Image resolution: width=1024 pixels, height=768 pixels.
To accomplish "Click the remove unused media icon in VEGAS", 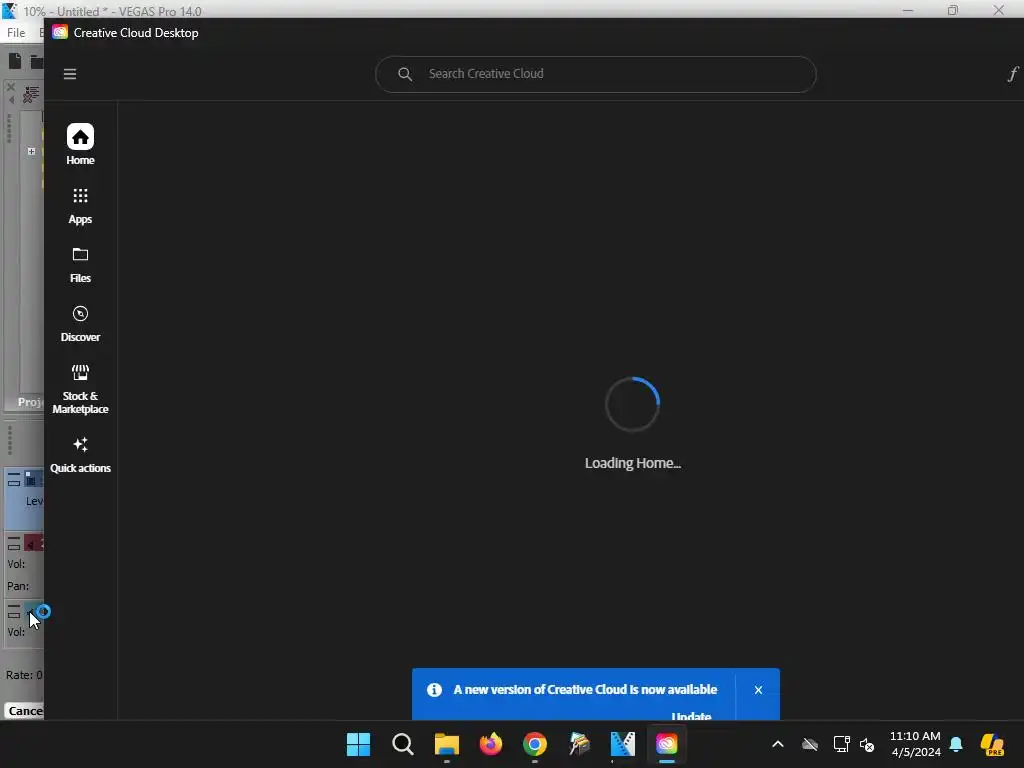I will tap(31, 95).
